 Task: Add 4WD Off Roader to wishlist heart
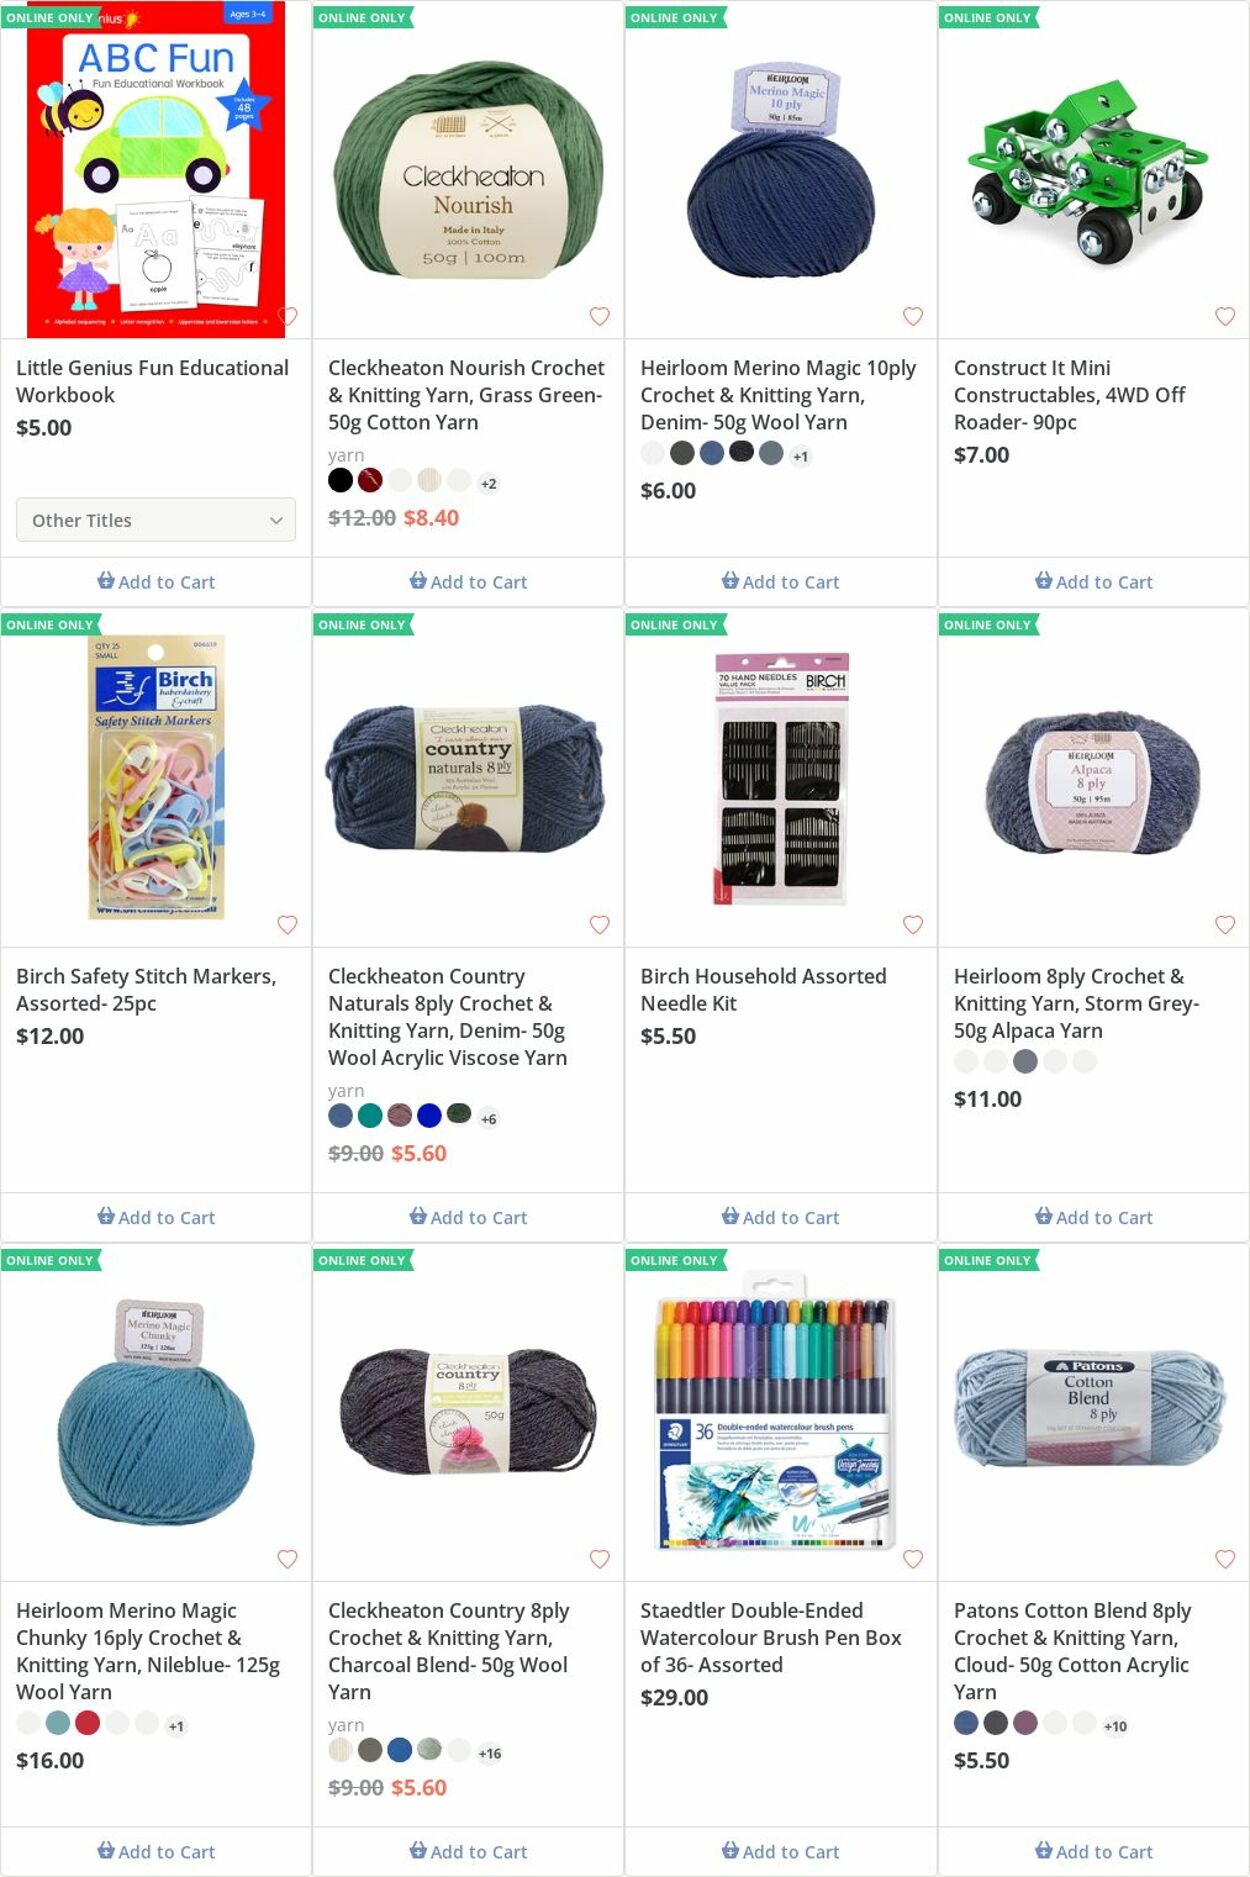(x=1225, y=316)
